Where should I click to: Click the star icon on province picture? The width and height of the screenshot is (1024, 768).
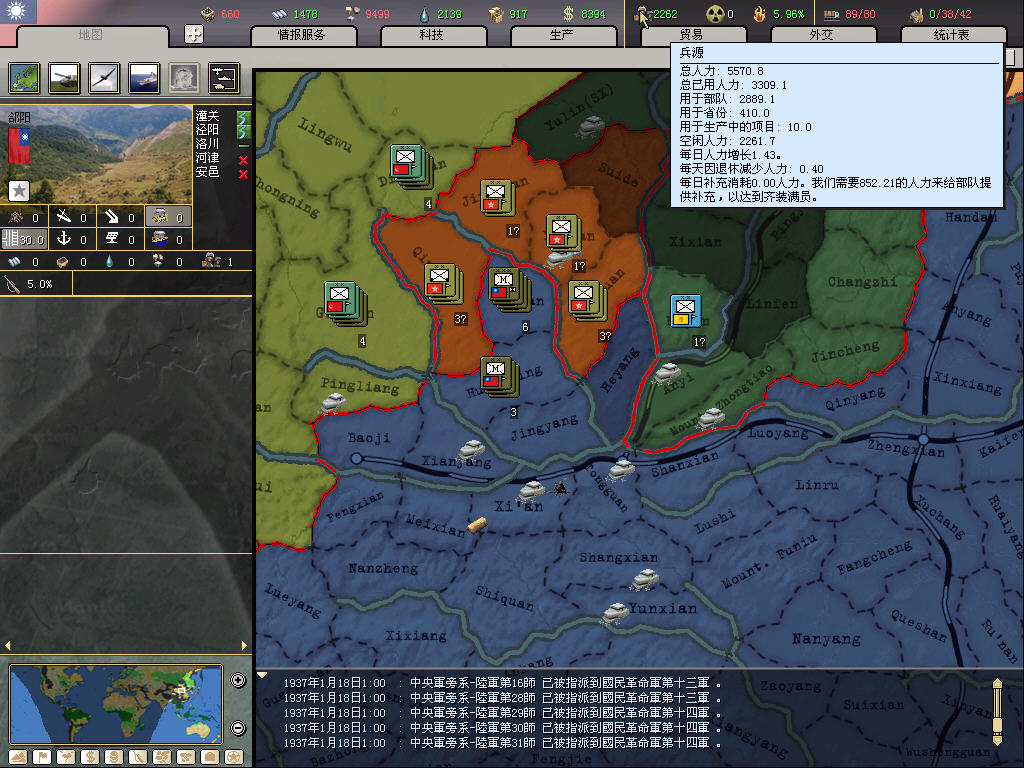pos(19,191)
